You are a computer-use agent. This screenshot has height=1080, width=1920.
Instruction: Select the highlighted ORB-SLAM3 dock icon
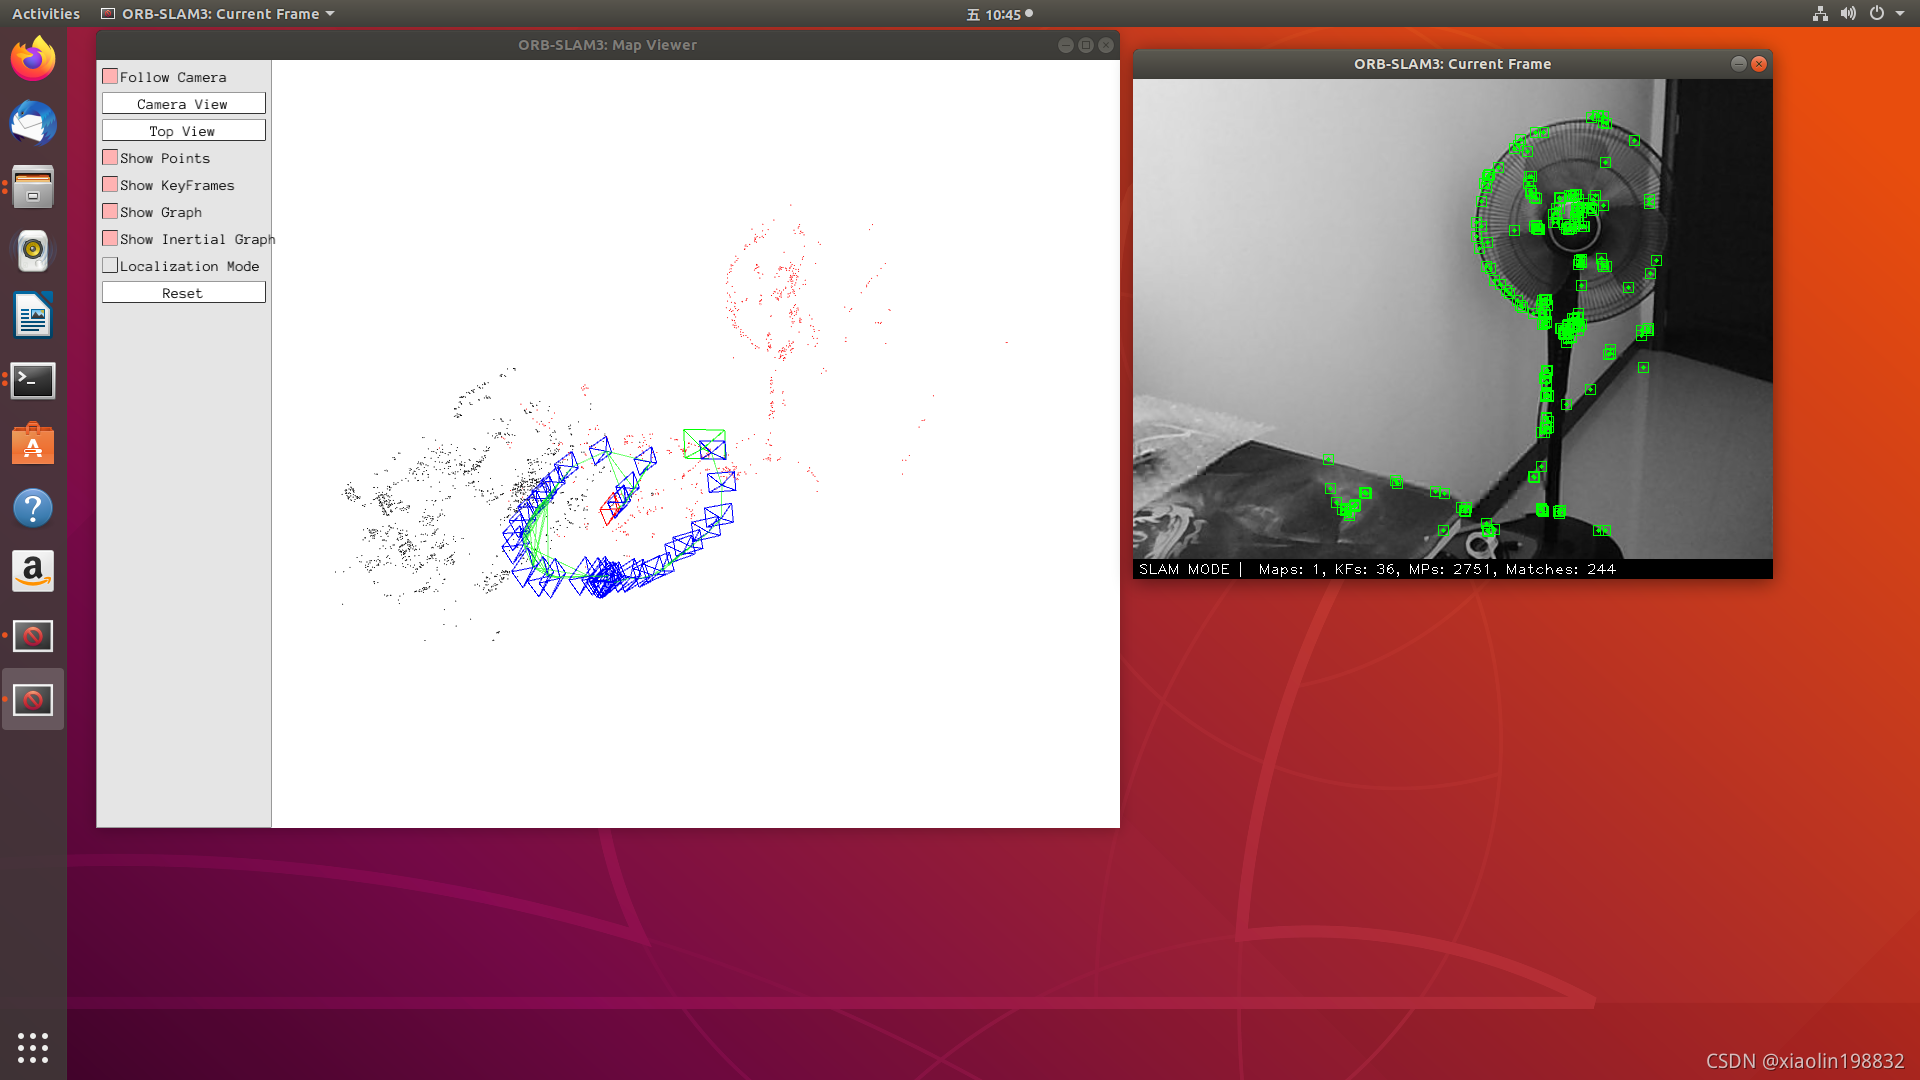(33, 700)
